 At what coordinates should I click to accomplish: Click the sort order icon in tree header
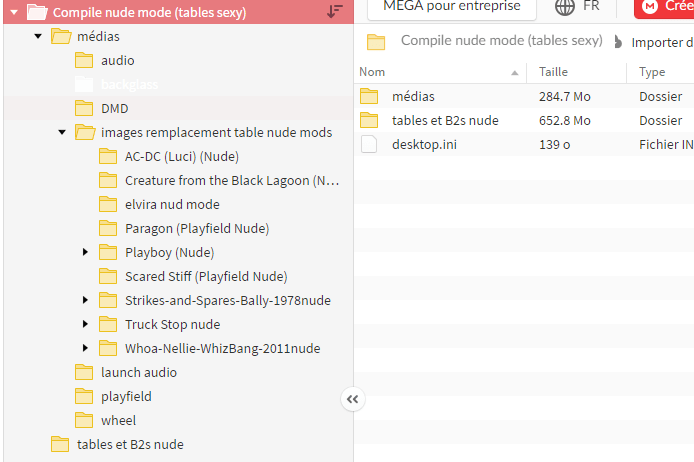coord(334,12)
